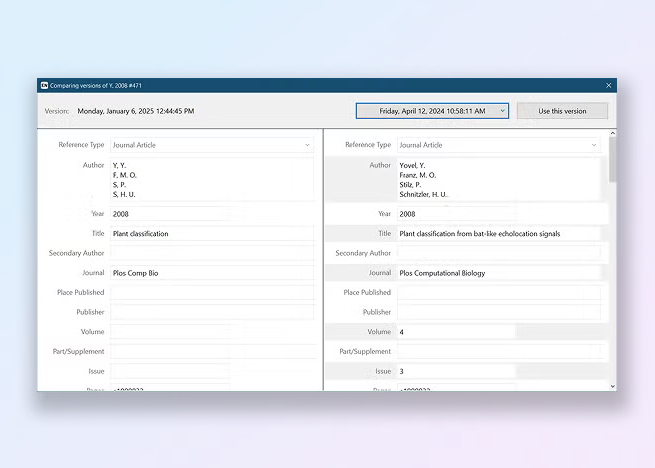Click the EndNote app icon in title bar
Viewport: 655px width, 468px height.
click(x=44, y=86)
